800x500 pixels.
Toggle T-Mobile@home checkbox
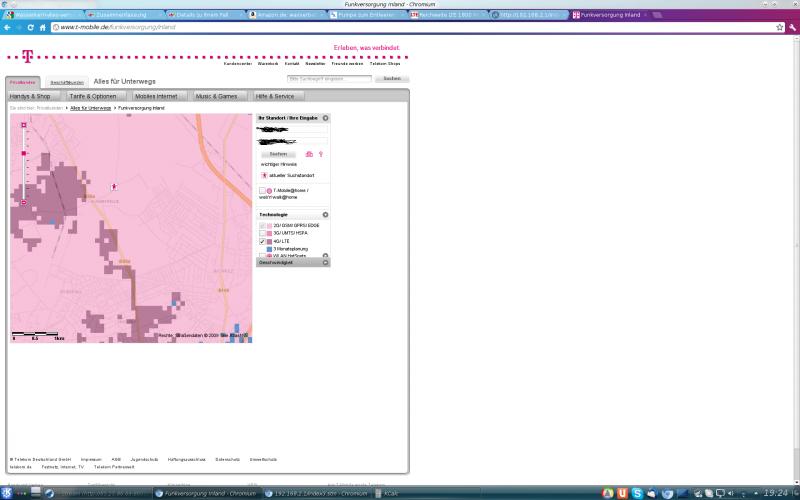point(262,190)
